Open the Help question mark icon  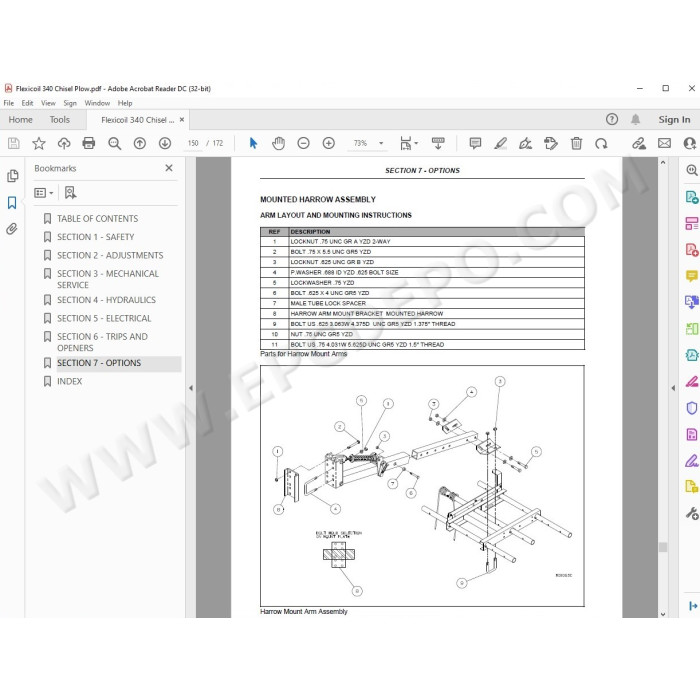click(612, 119)
